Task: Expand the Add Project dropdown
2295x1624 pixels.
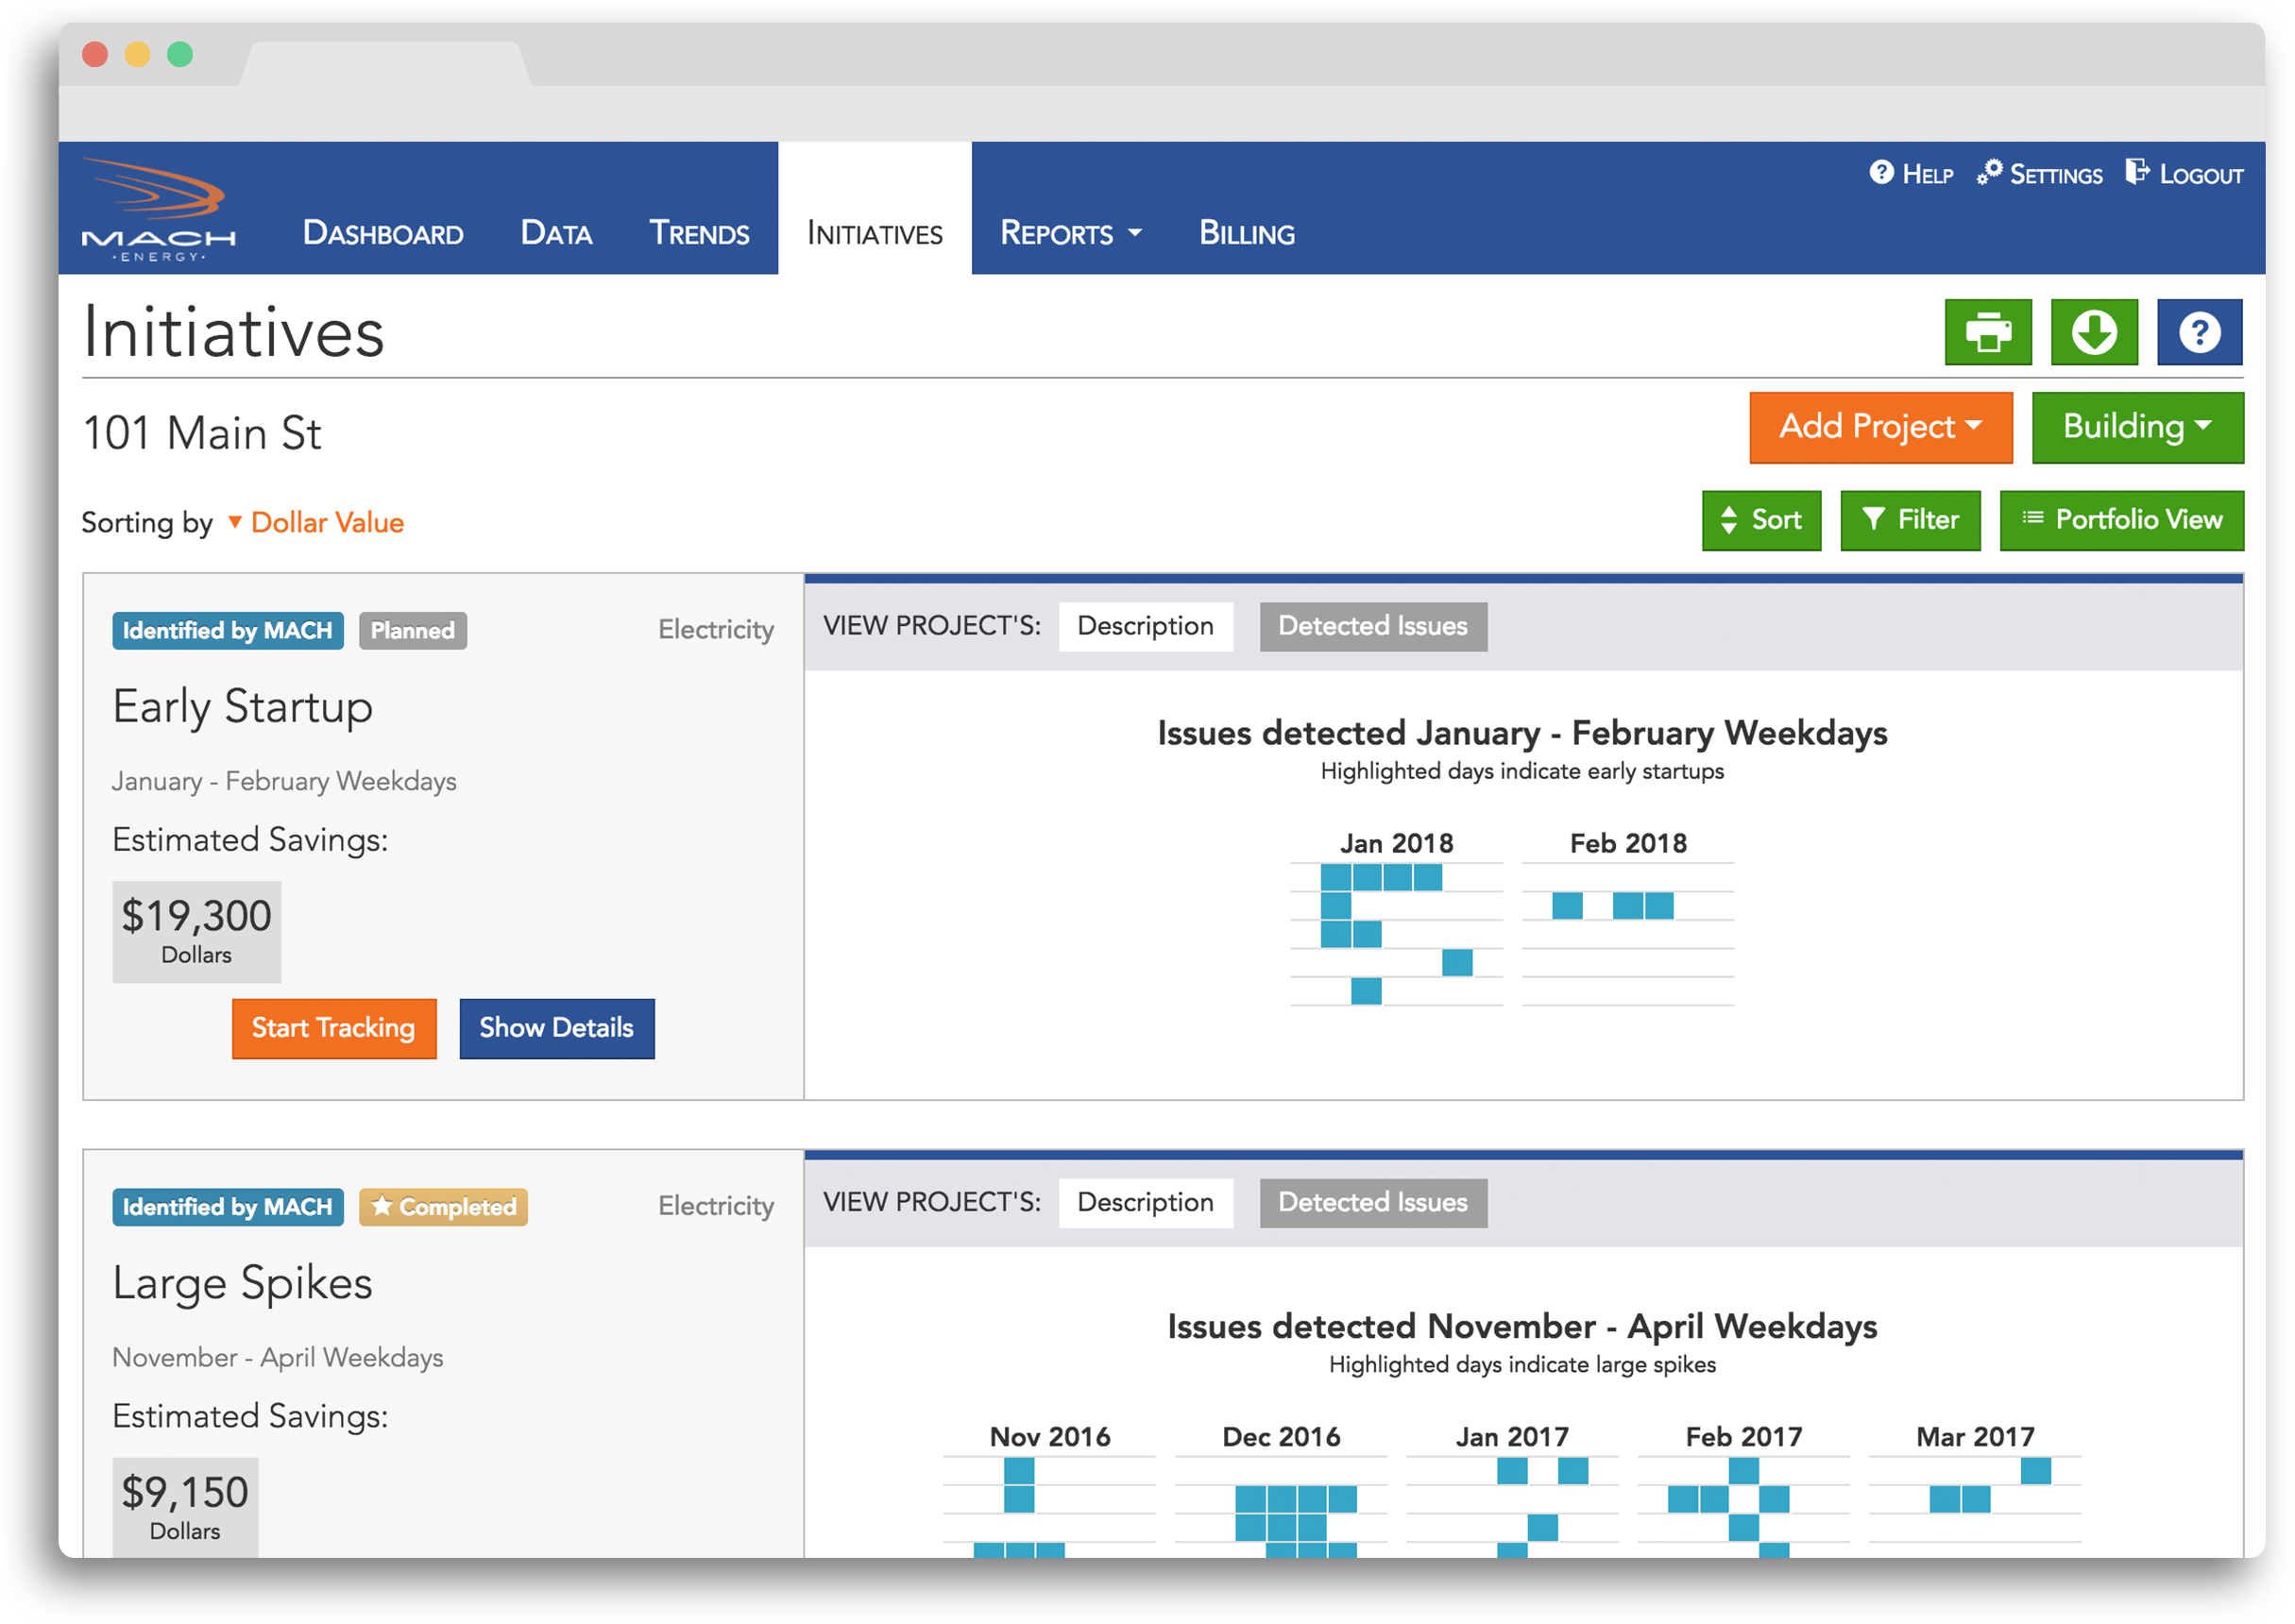Action: [1880, 427]
